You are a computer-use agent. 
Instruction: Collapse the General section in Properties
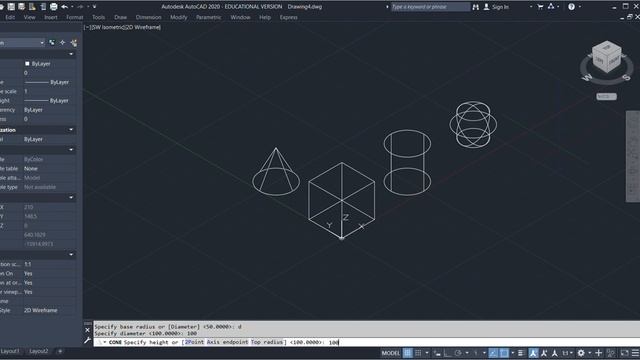point(71,54)
